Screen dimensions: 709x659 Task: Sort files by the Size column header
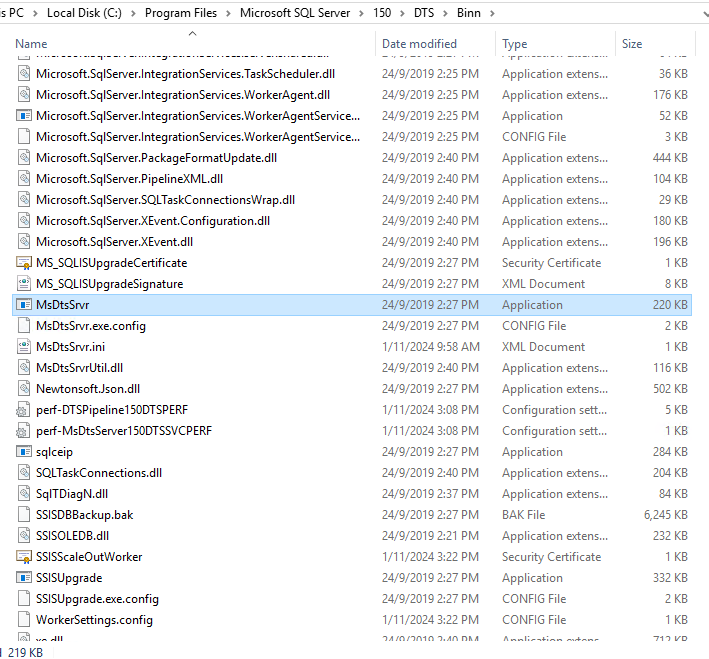click(632, 44)
